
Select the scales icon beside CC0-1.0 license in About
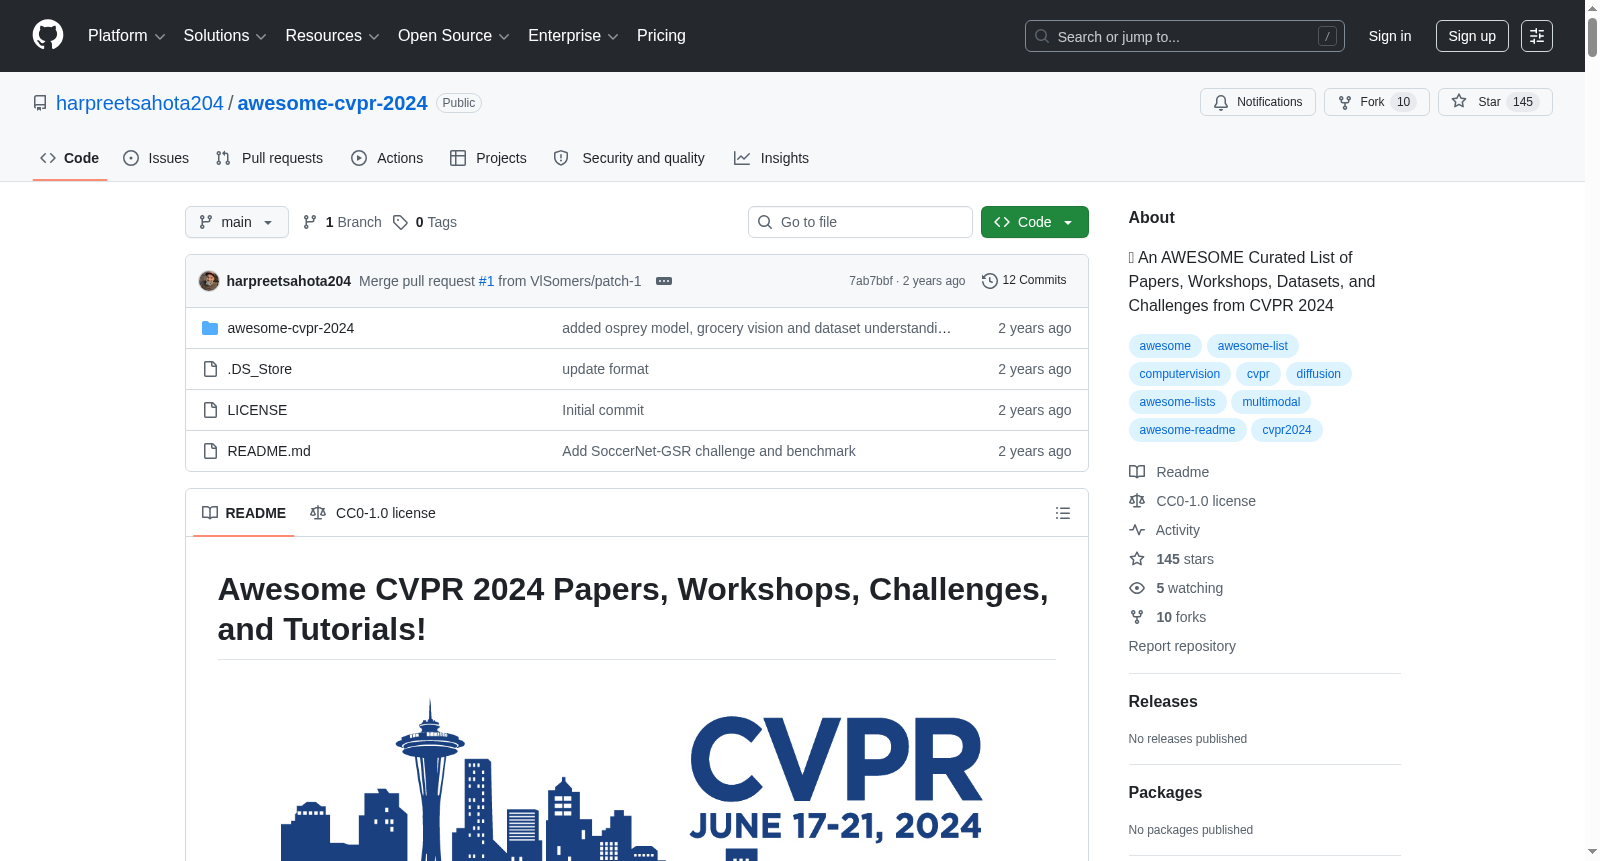click(1137, 501)
